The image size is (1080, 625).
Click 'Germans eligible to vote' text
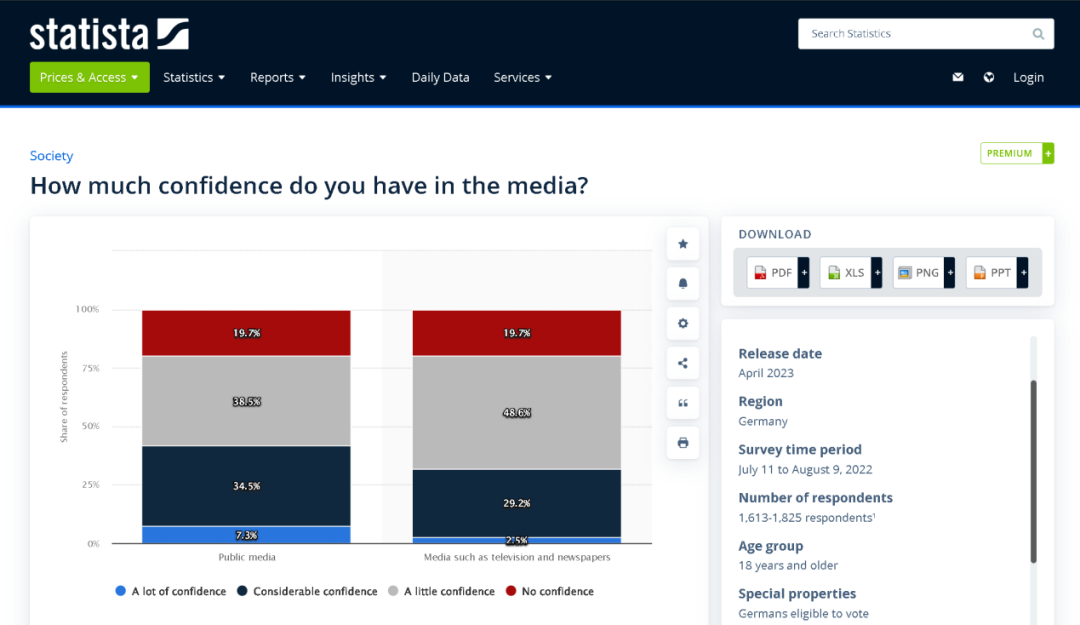tap(803, 613)
